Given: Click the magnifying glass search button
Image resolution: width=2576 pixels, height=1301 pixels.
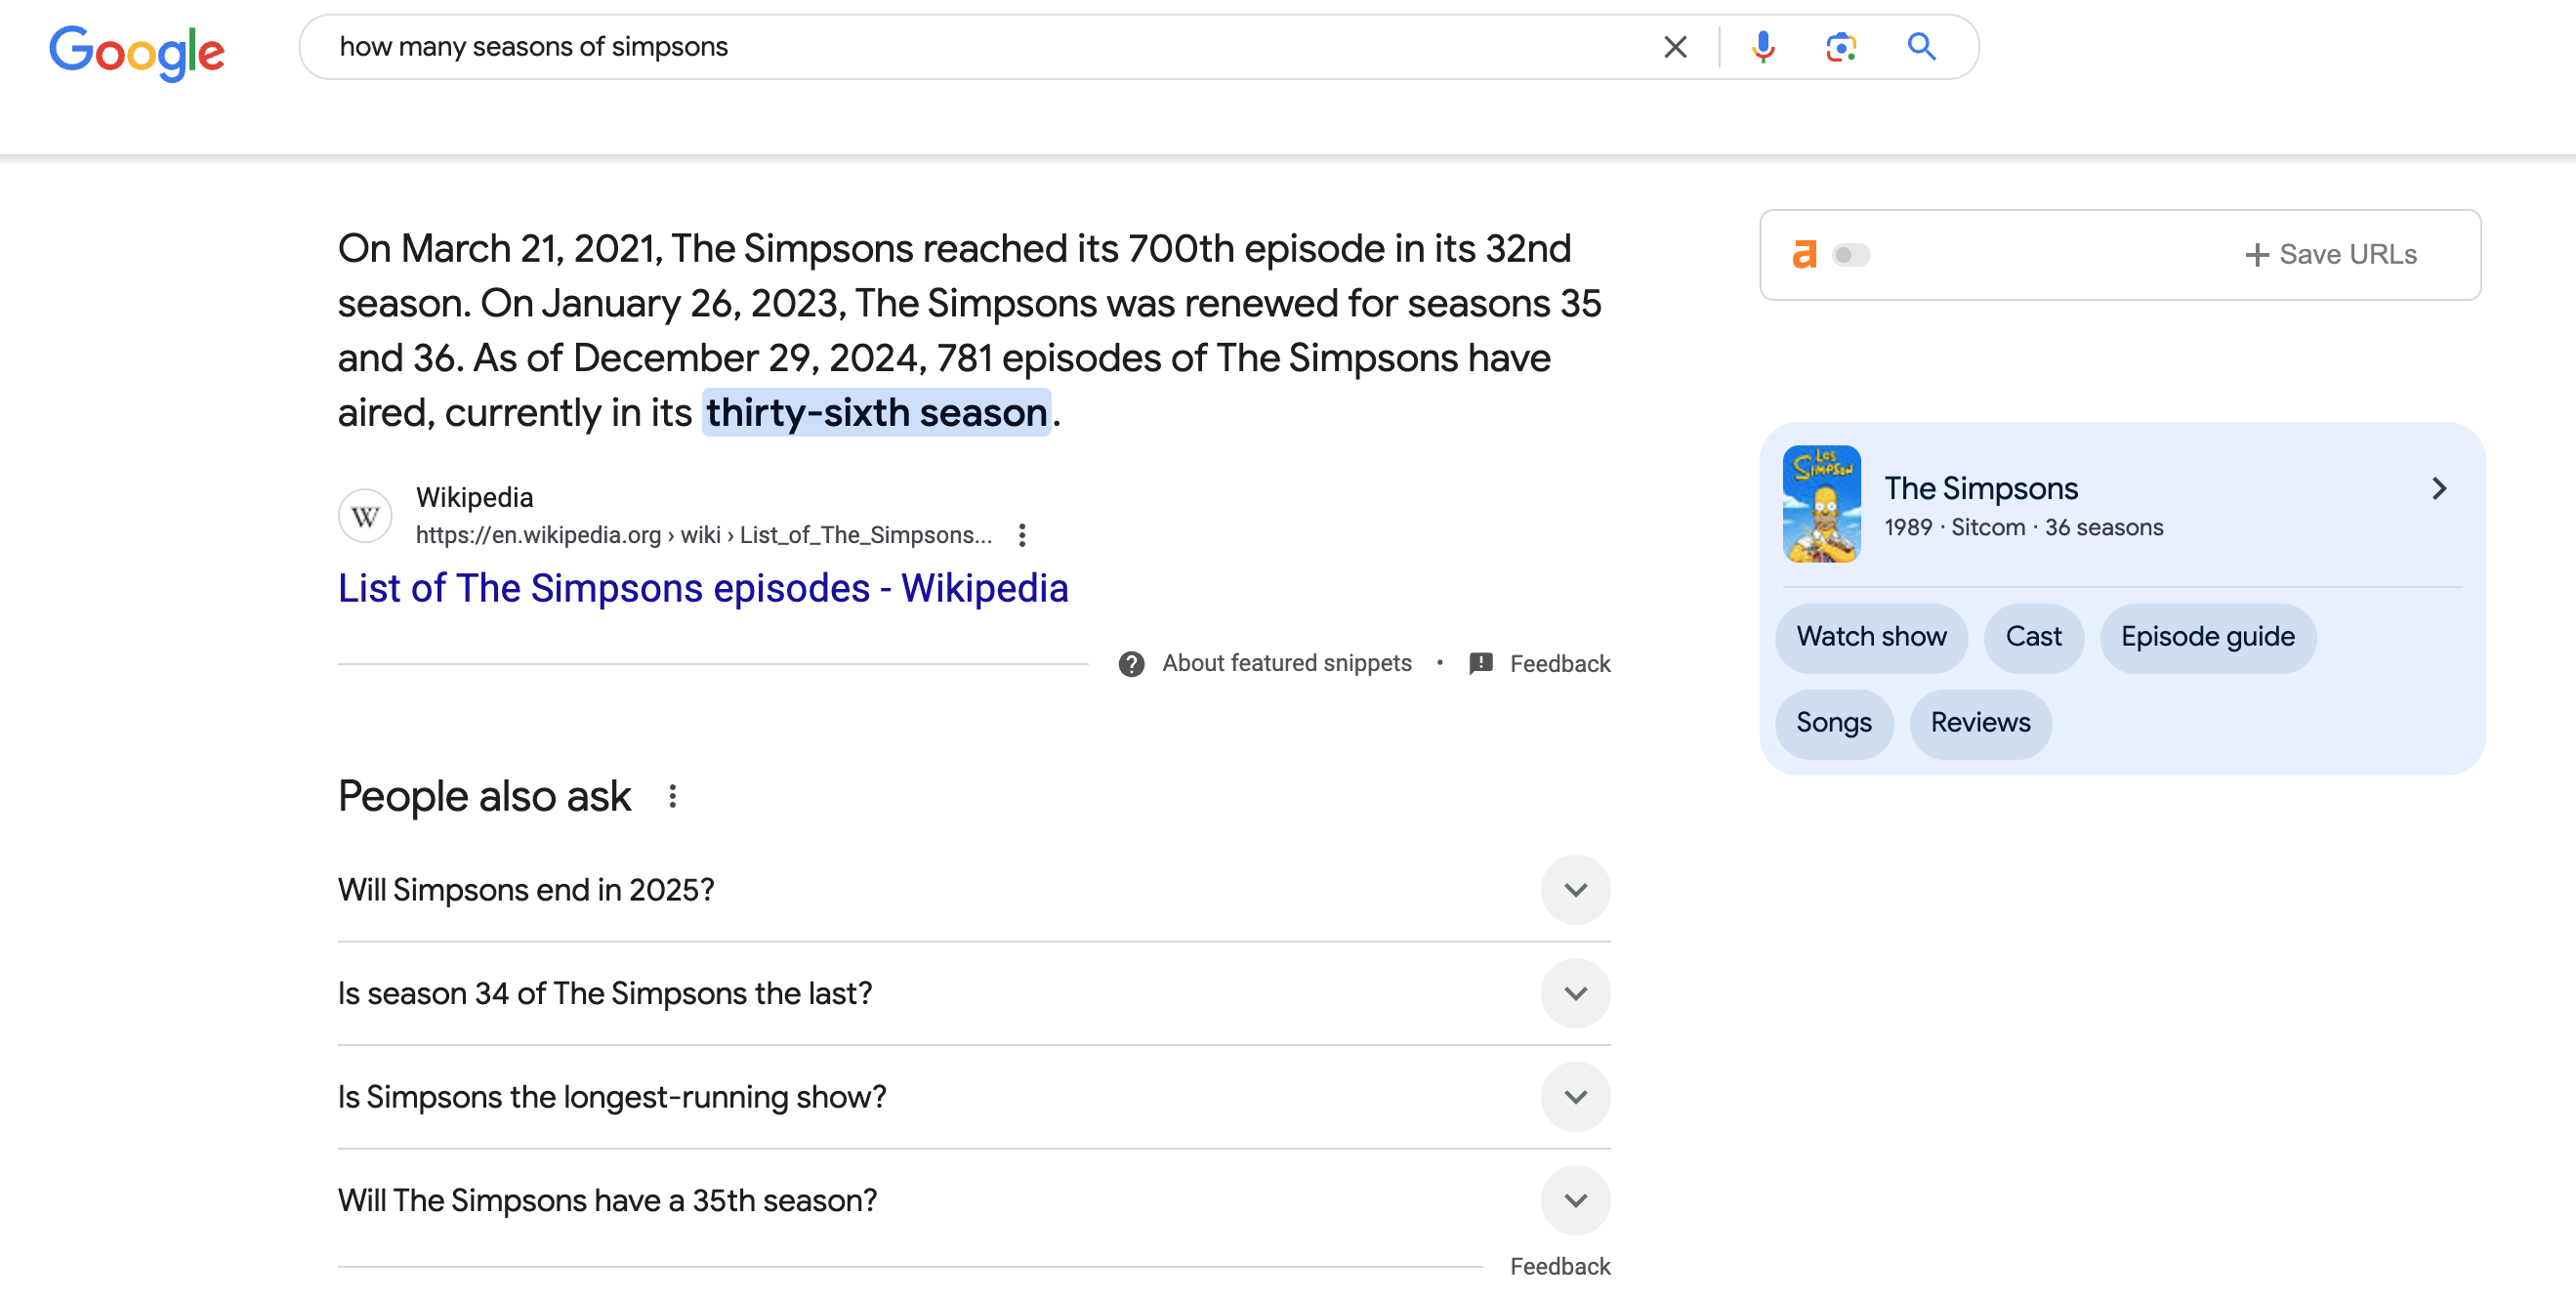Looking at the screenshot, I should (x=1921, y=47).
